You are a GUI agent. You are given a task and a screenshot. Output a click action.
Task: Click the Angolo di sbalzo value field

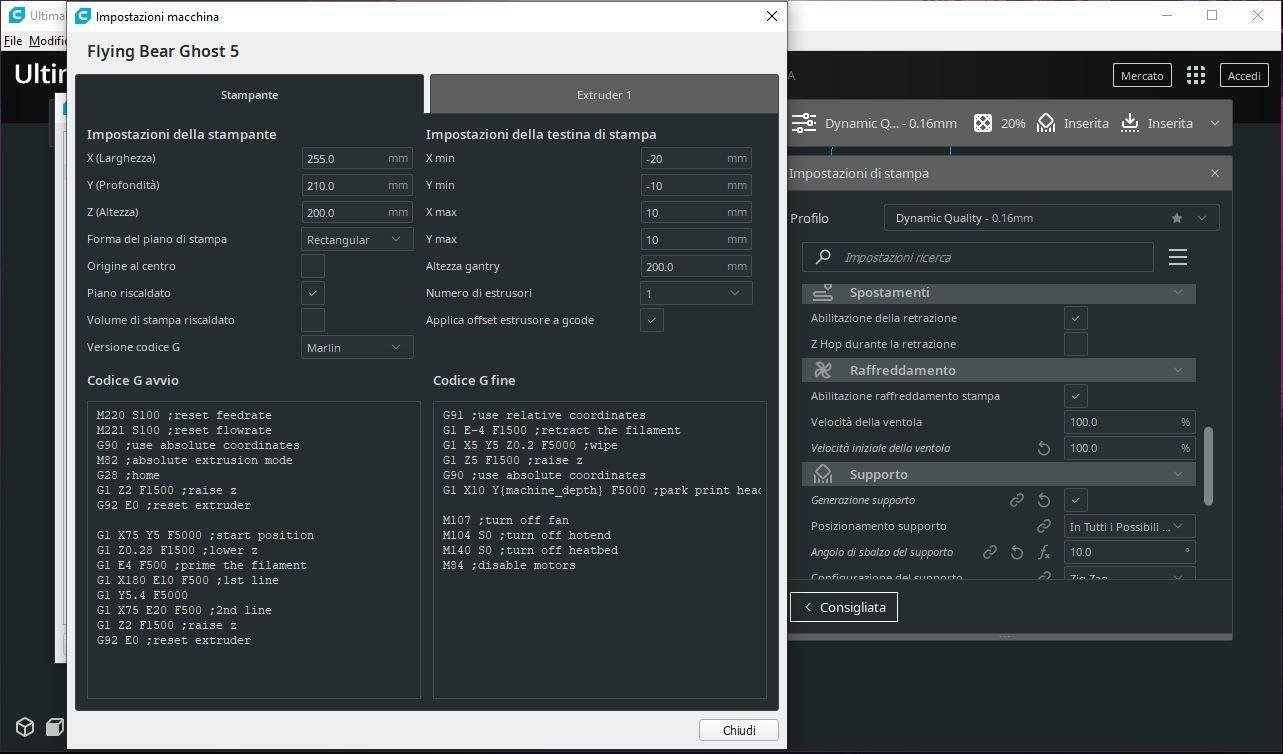tap(1129, 552)
